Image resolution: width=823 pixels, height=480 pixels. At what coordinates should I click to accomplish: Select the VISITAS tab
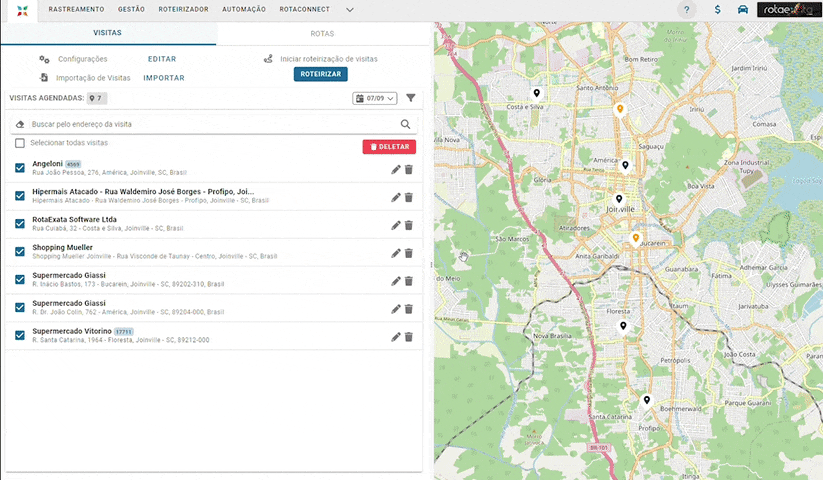pos(108,33)
